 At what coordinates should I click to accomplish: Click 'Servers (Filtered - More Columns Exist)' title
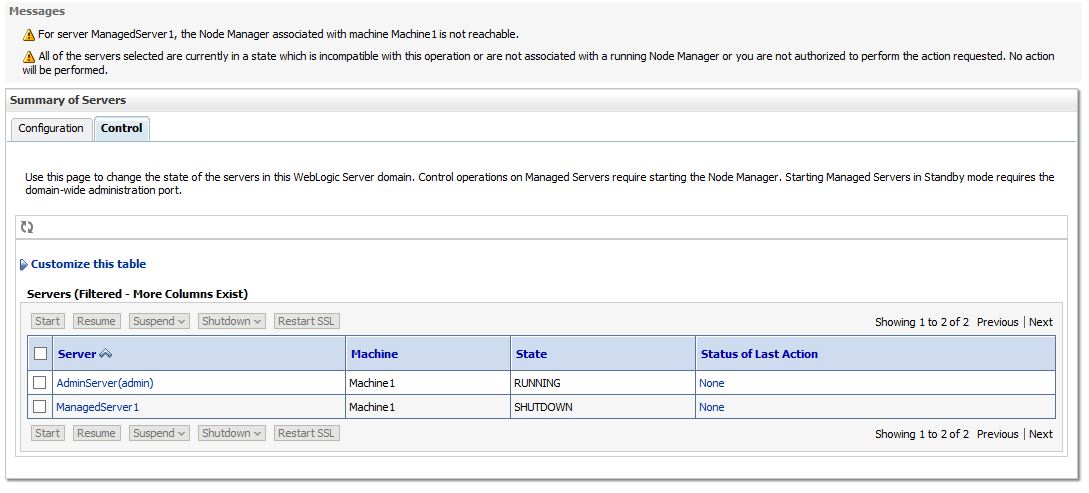(138, 294)
